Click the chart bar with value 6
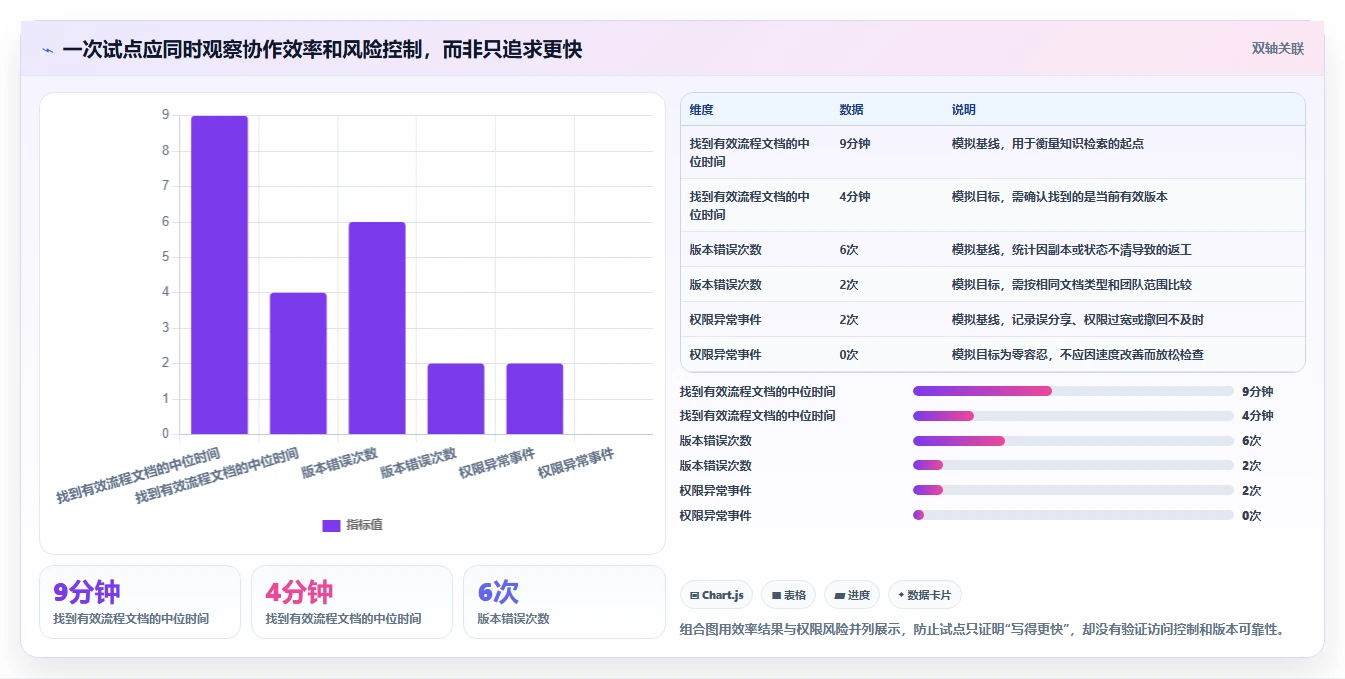 pyautogui.click(x=377, y=328)
